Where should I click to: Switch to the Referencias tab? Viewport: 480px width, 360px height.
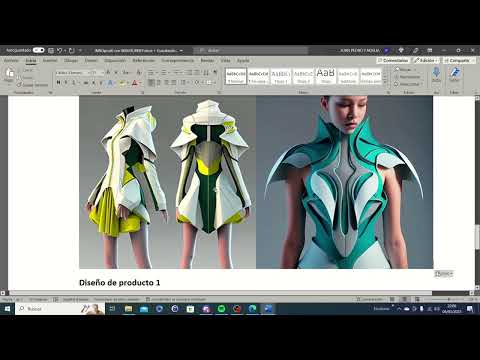click(x=144, y=60)
